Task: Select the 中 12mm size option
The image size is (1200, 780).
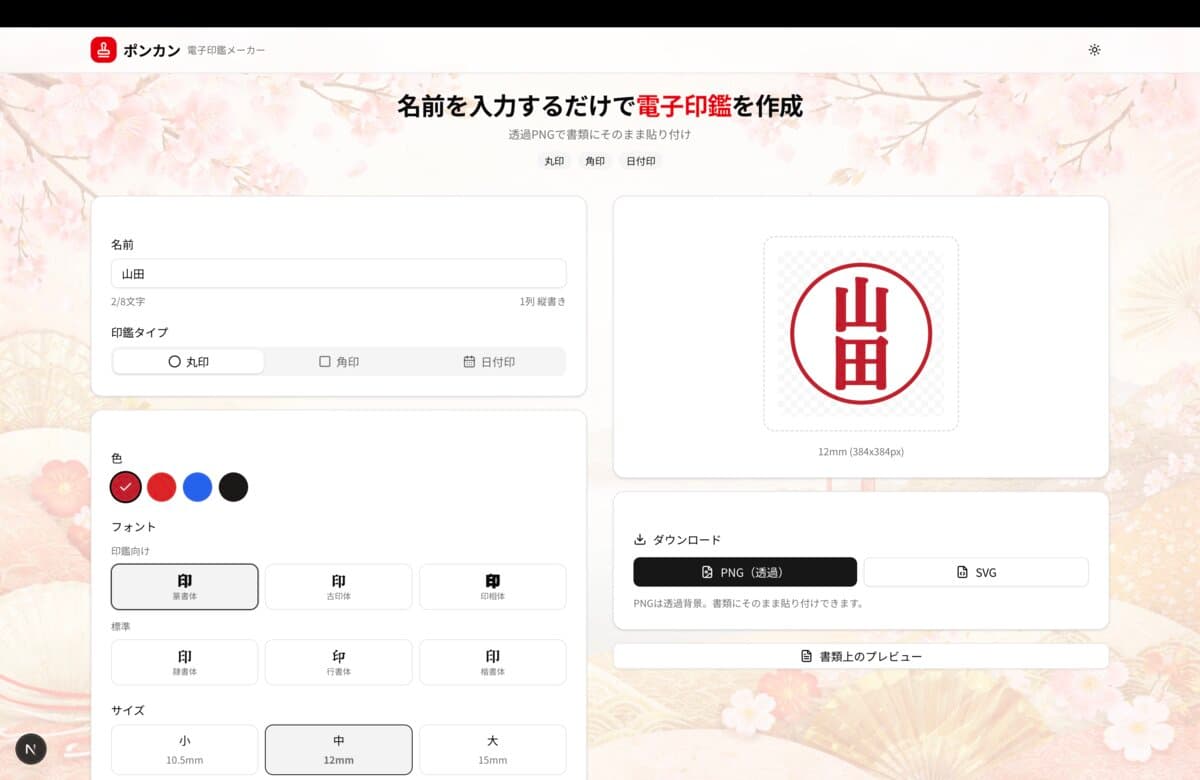Action: pos(338,749)
